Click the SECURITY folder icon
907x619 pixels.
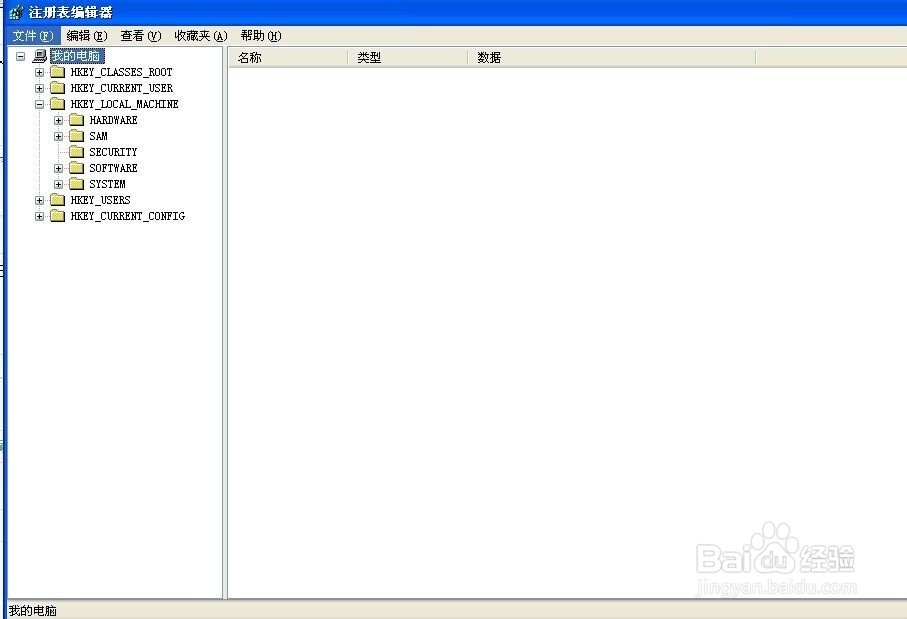76,152
